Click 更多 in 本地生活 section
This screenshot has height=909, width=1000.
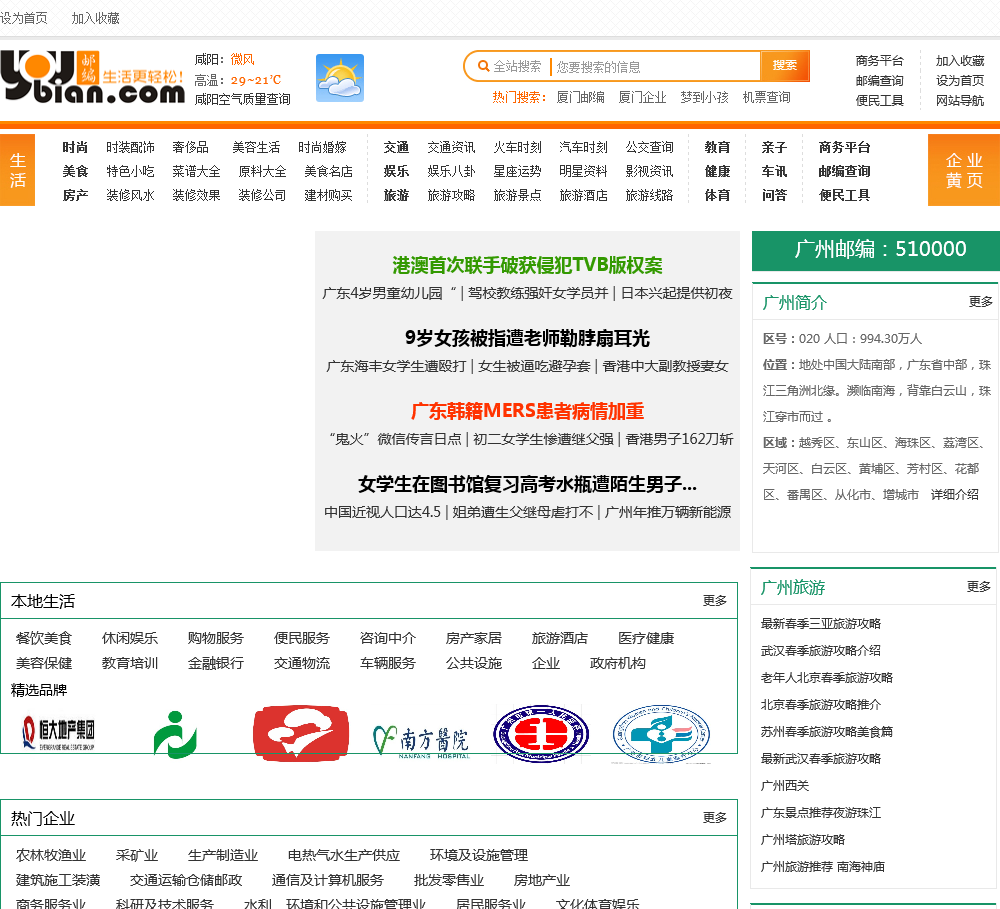(714, 600)
